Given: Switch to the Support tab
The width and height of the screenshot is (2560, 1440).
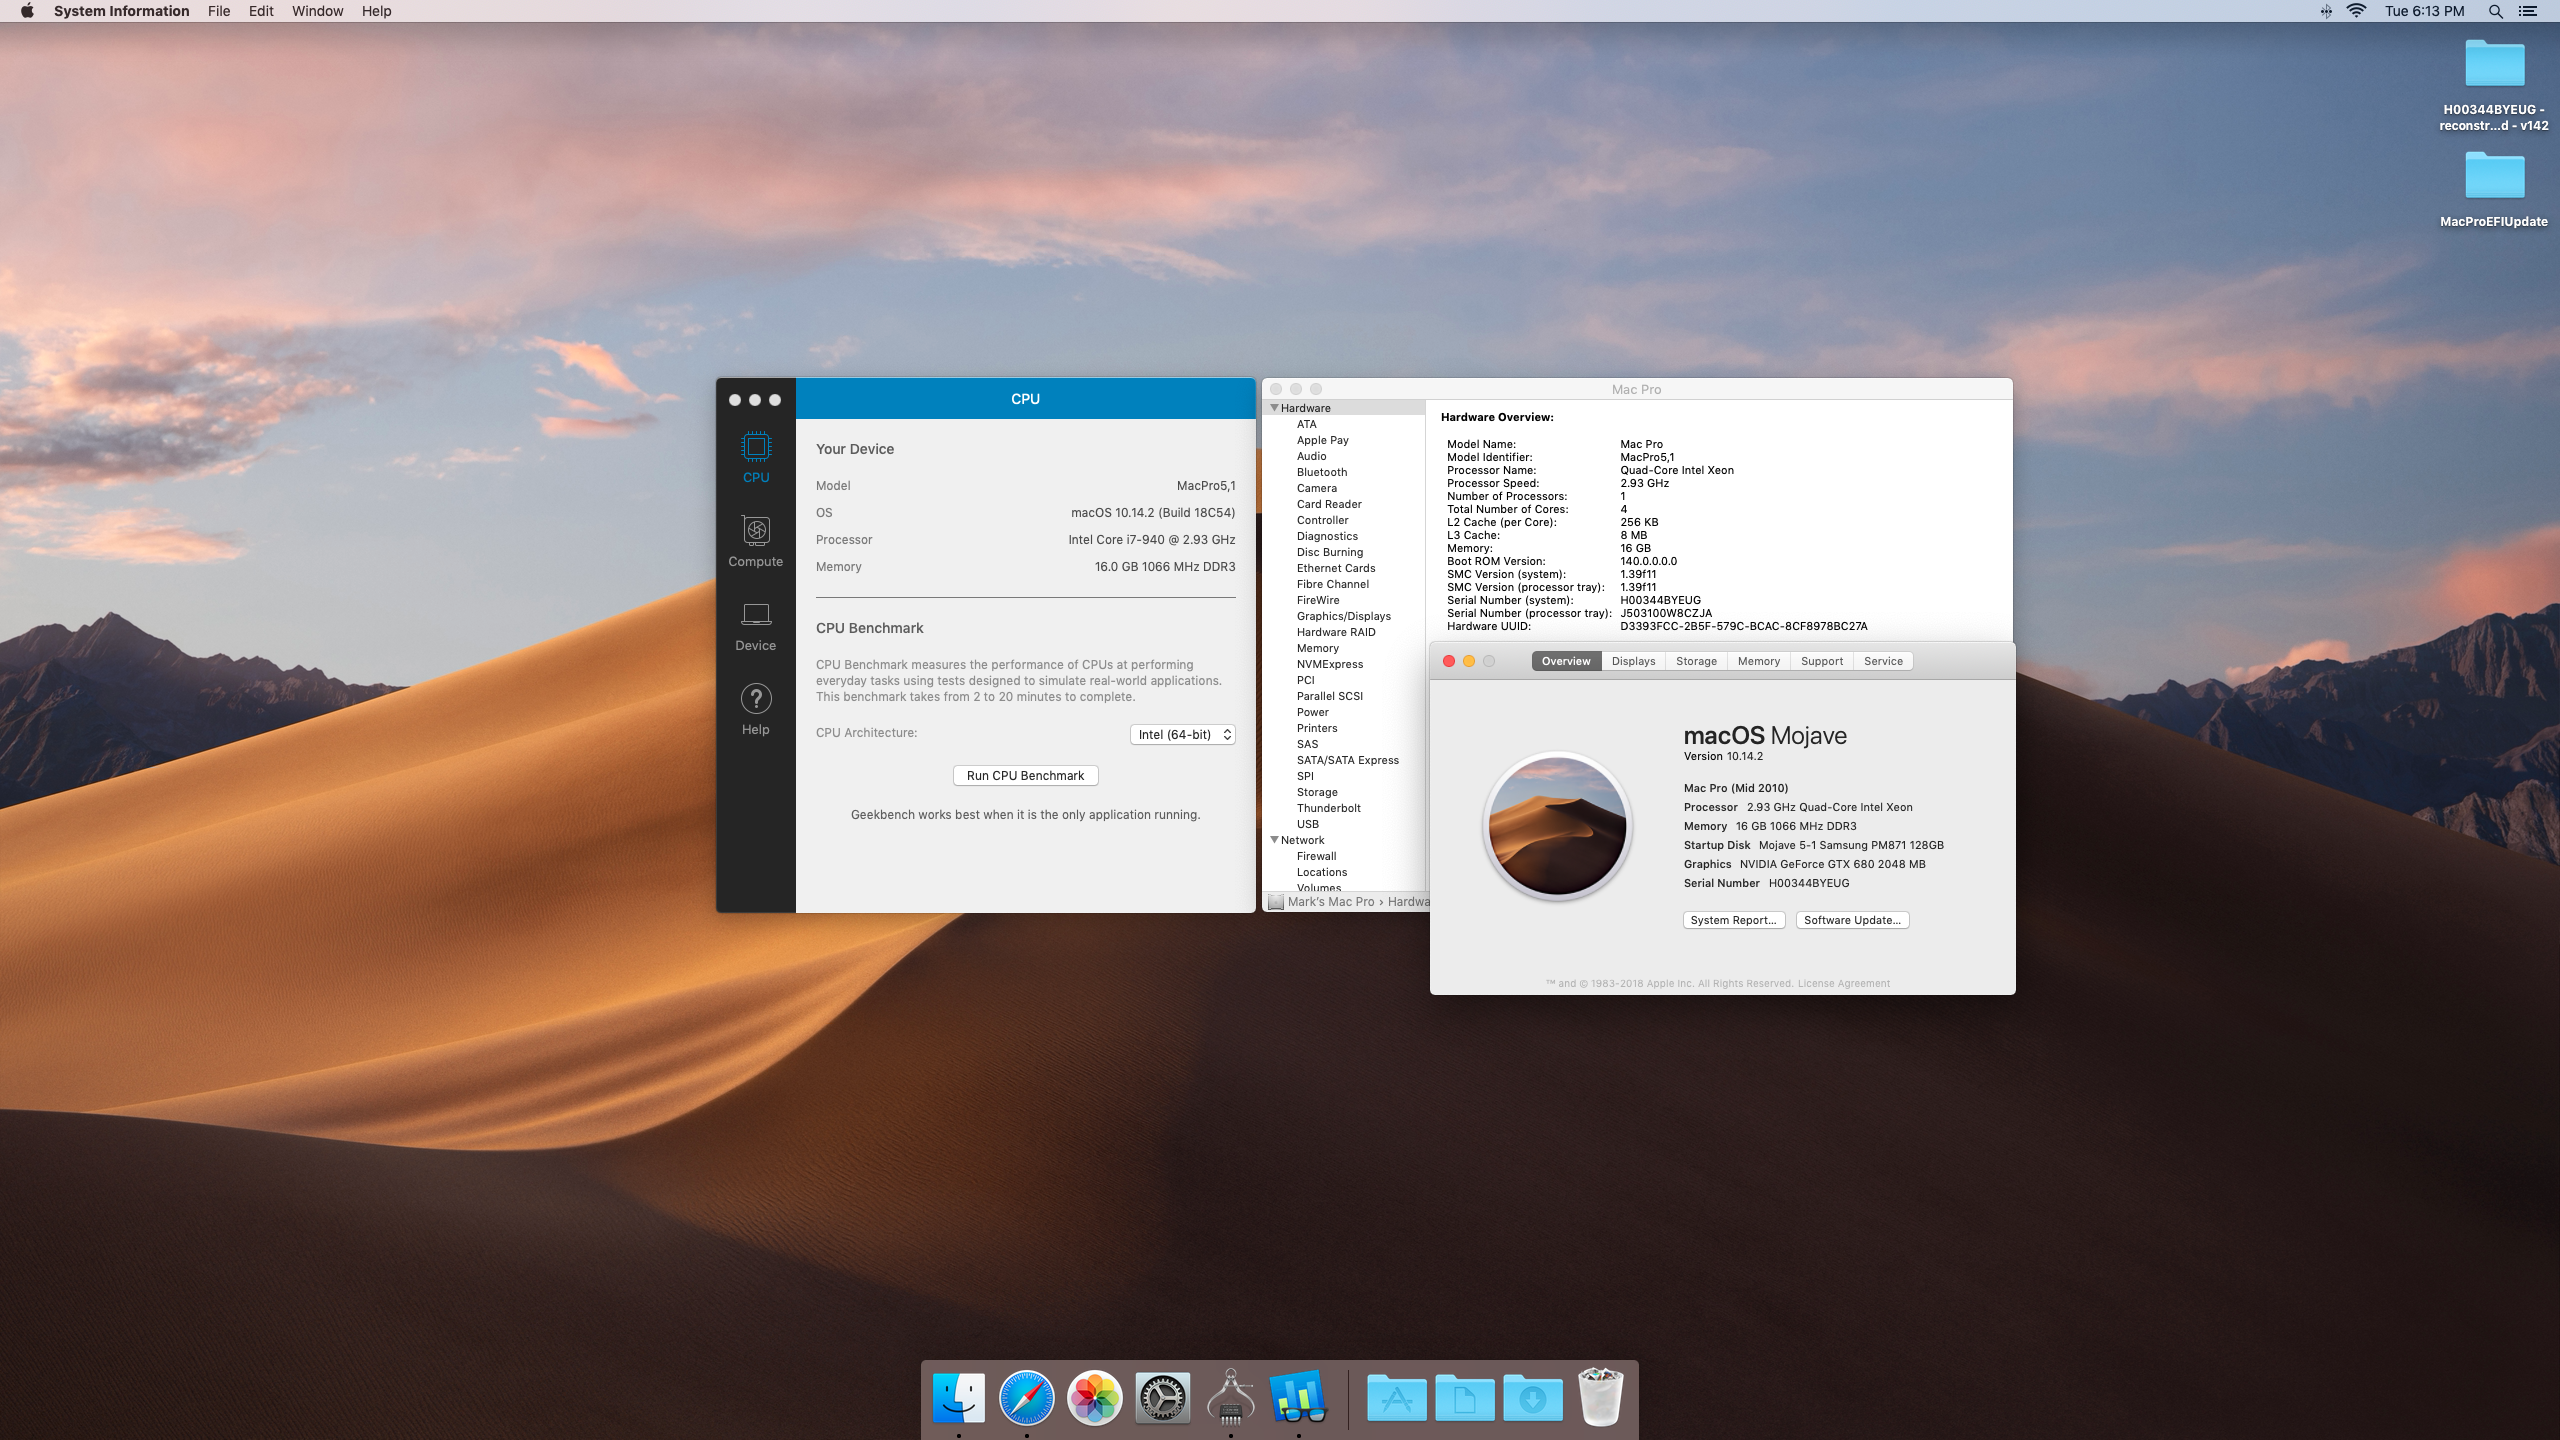Looking at the screenshot, I should pos(1821,661).
